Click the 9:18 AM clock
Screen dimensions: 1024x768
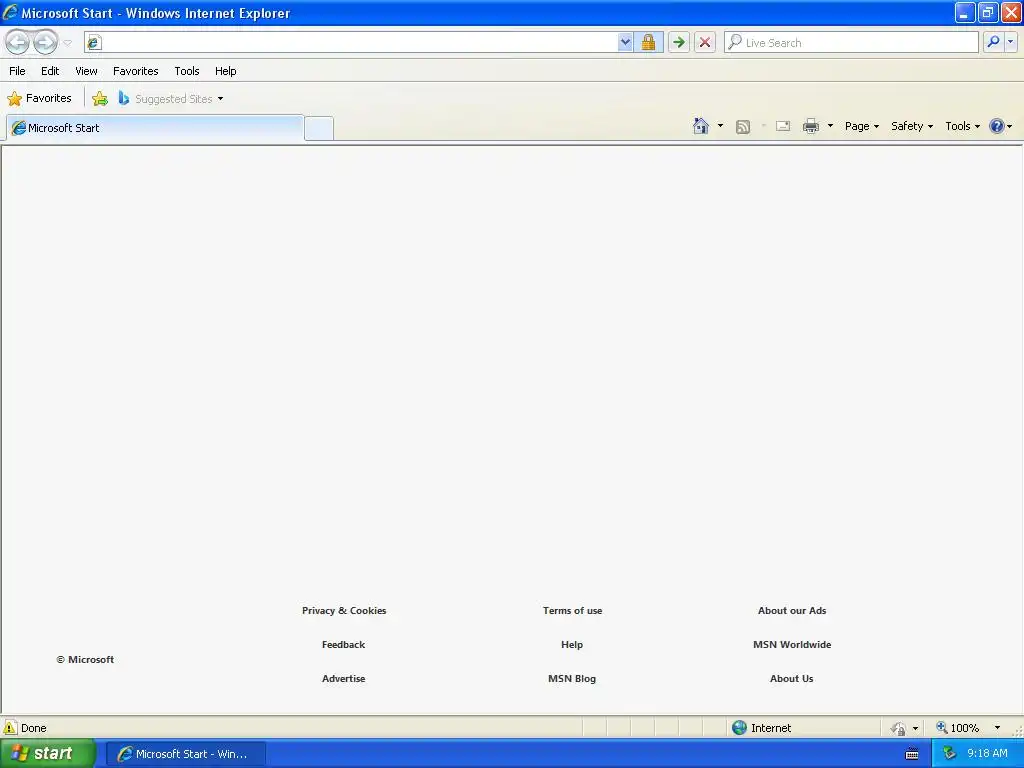tap(987, 754)
